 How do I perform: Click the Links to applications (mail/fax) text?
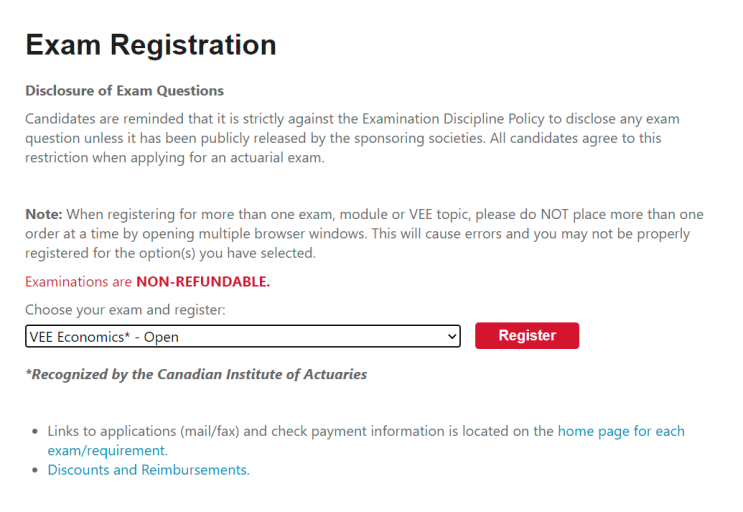tap(143, 431)
